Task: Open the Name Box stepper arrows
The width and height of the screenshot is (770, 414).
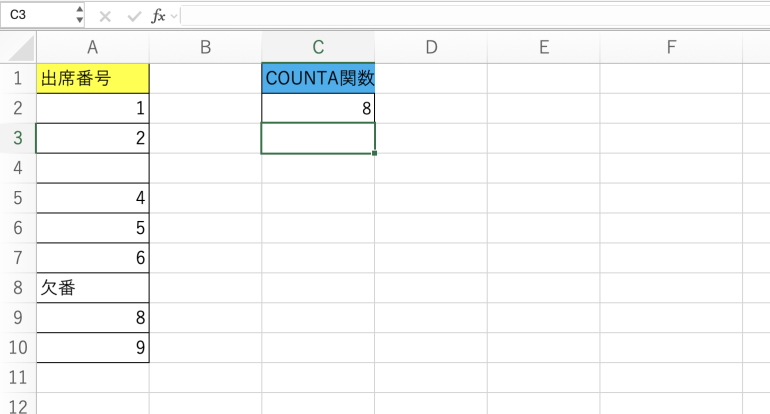Action: click(80, 16)
